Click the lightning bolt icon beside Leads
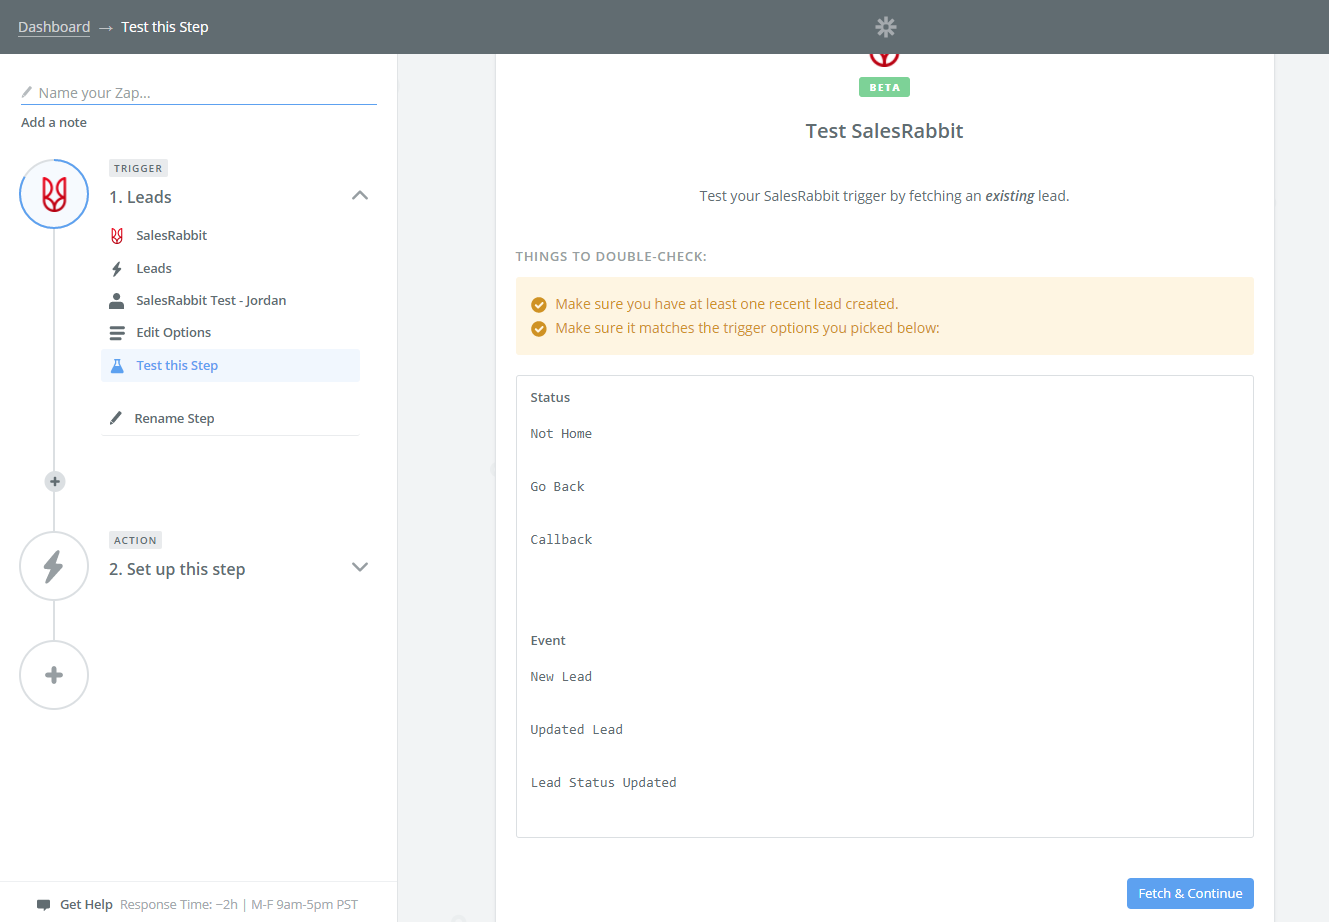This screenshot has width=1329, height=922. click(x=117, y=269)
